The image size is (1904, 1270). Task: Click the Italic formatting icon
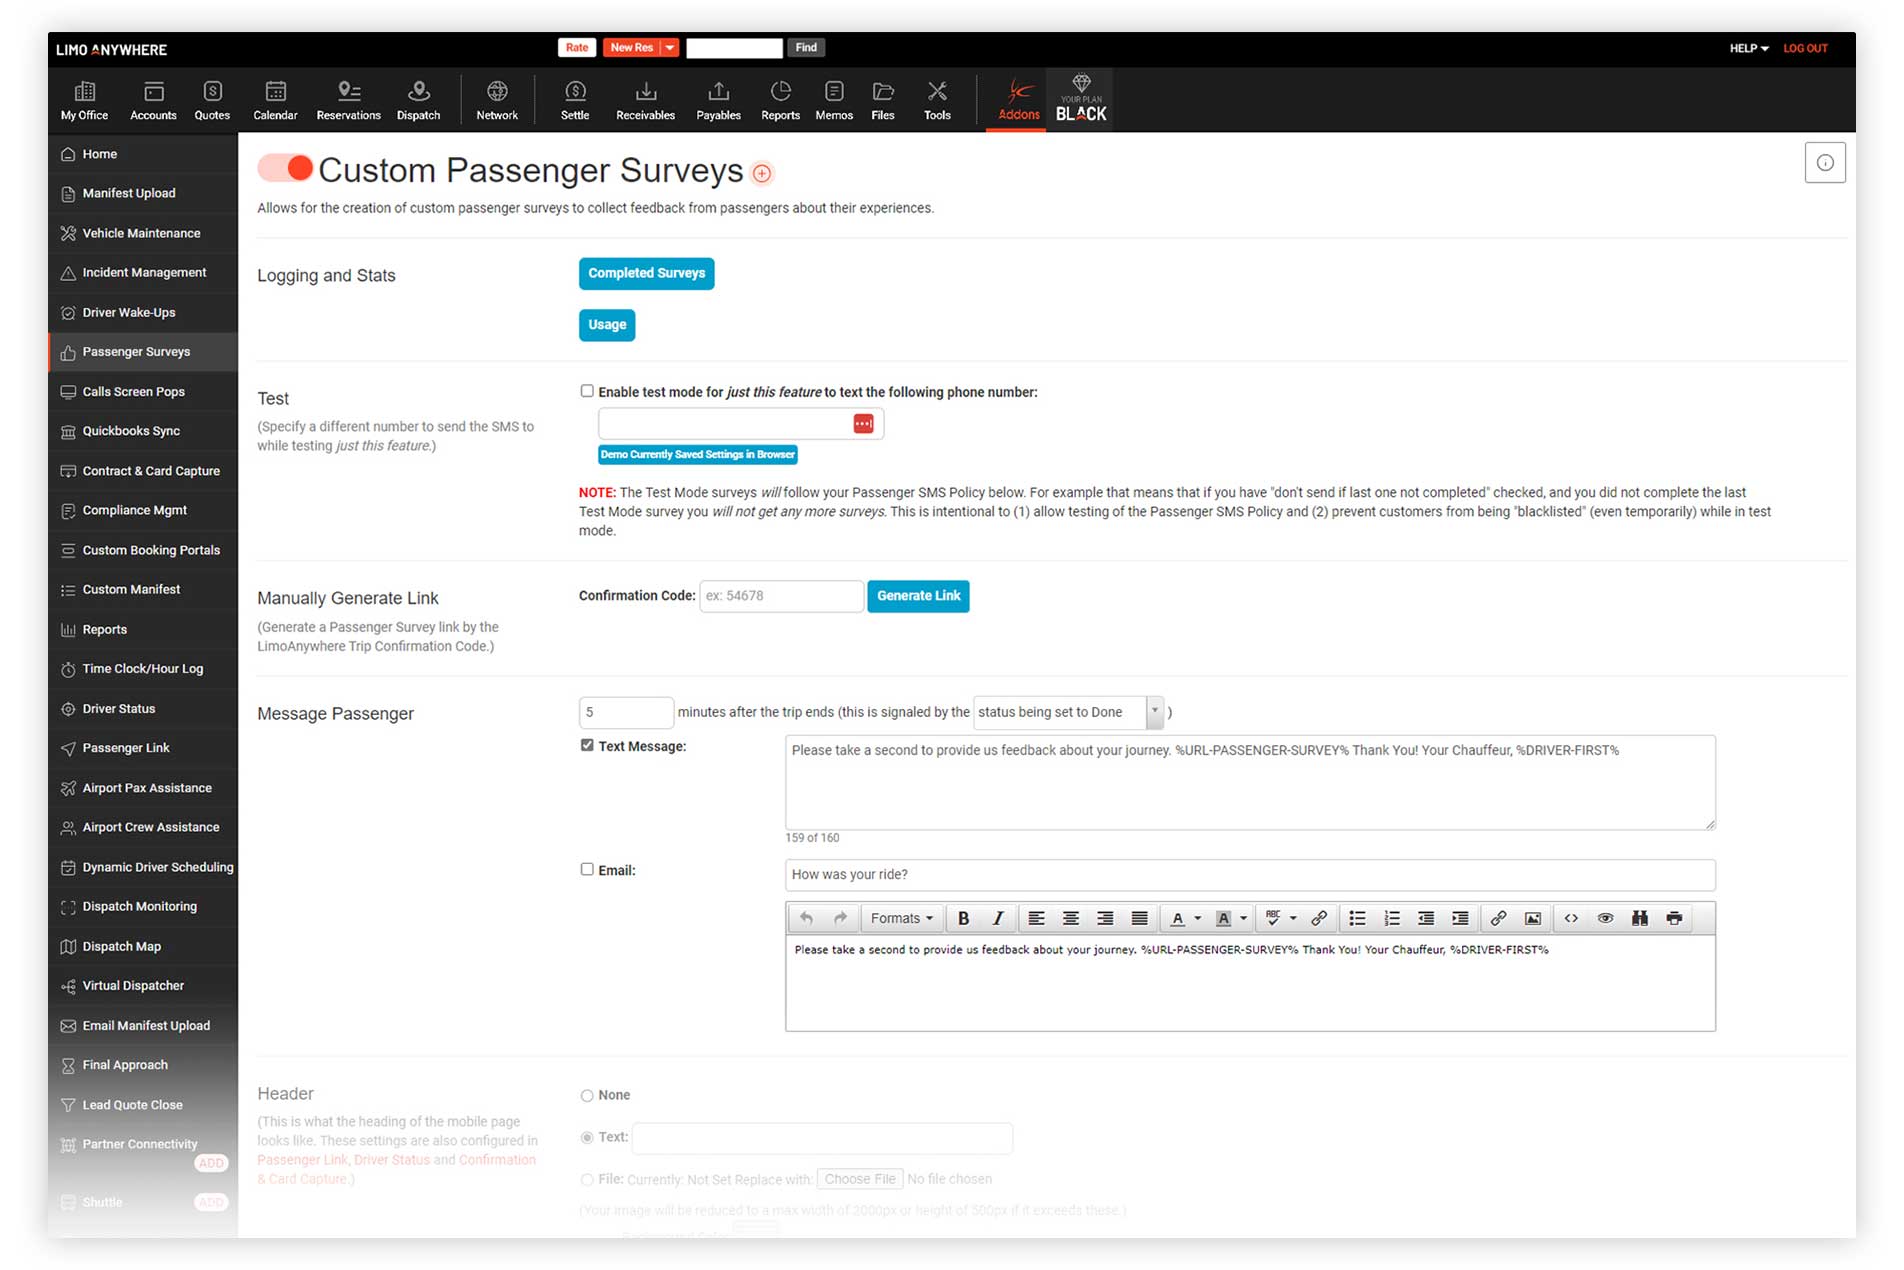tap(997, 918)
